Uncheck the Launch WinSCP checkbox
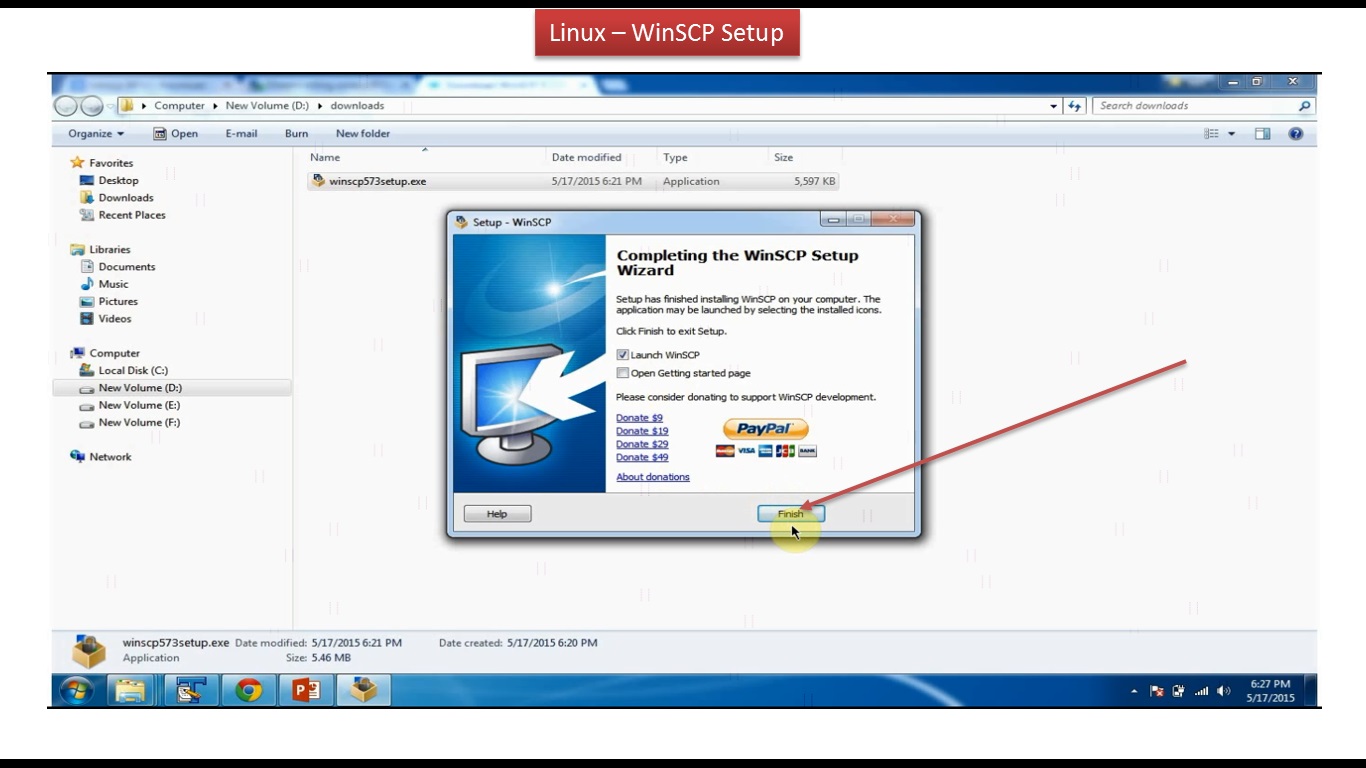 pyautogui.click(x=623, y=355)
